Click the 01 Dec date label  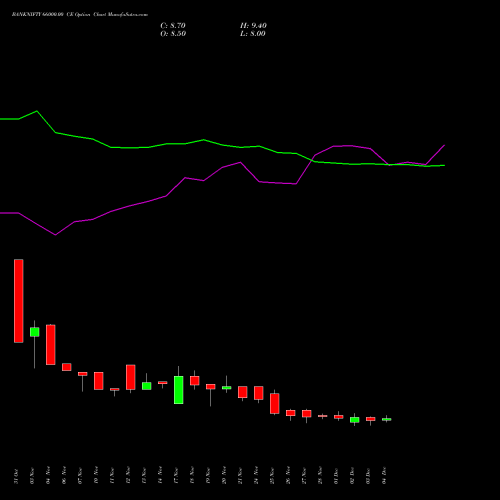click(336, 476)
